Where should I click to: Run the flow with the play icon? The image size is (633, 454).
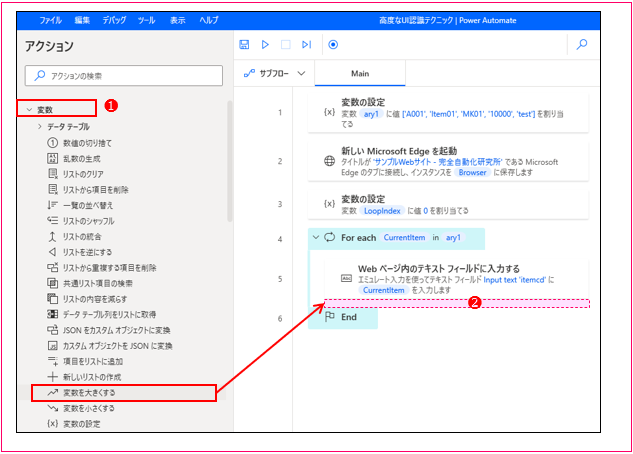coord(265,44)
